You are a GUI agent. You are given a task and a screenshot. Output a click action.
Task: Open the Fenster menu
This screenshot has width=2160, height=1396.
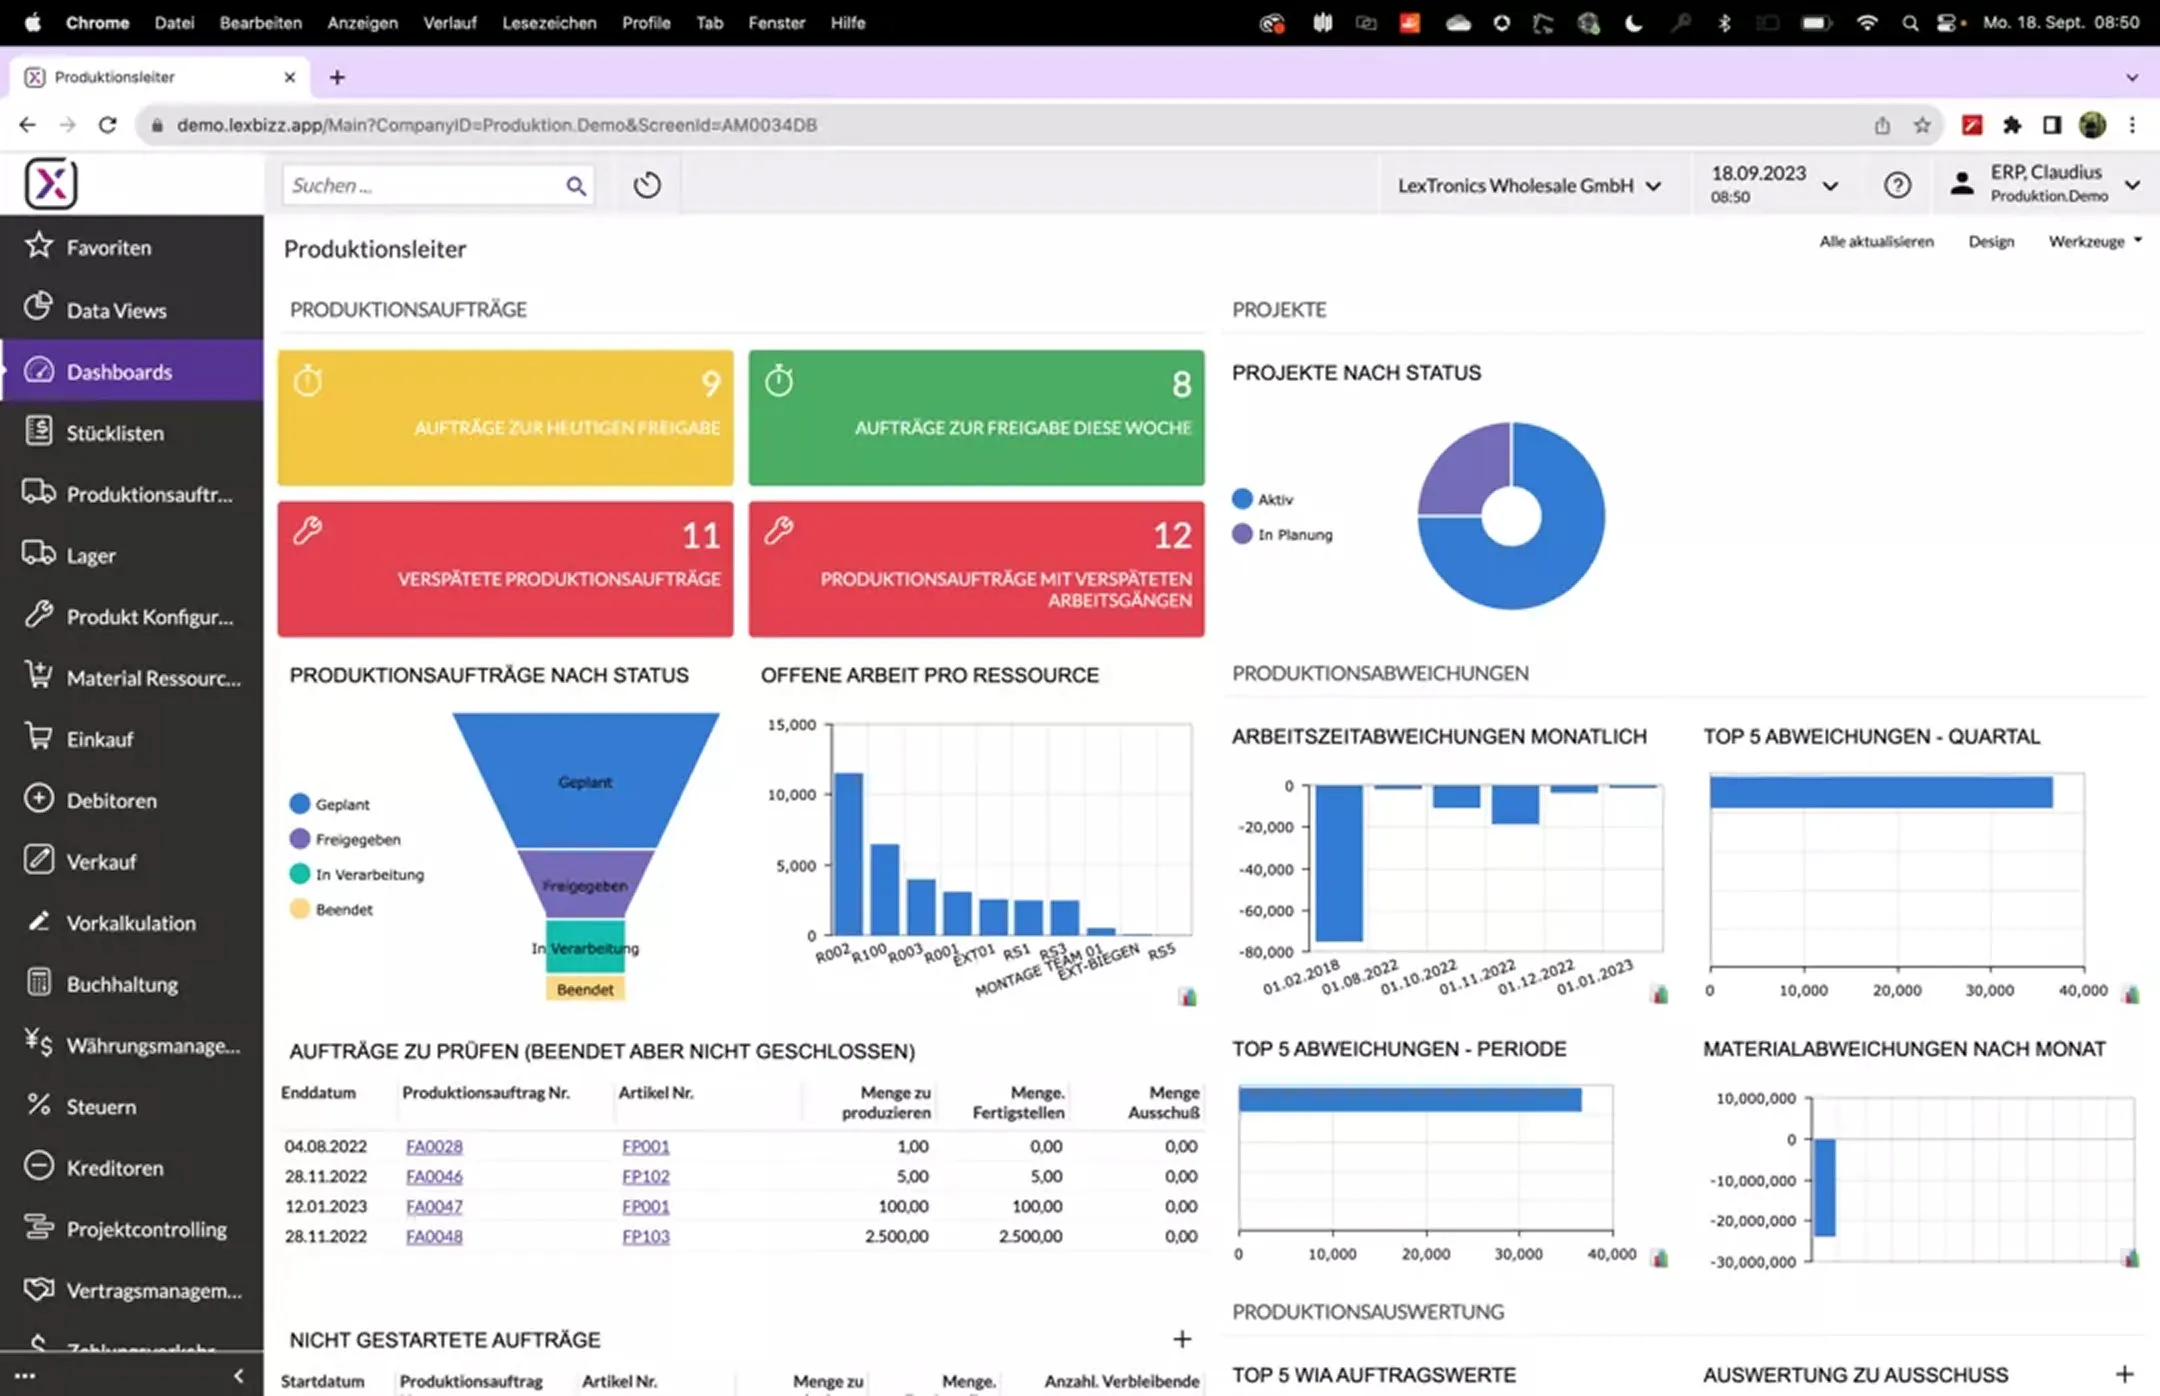tap(776, 22)
